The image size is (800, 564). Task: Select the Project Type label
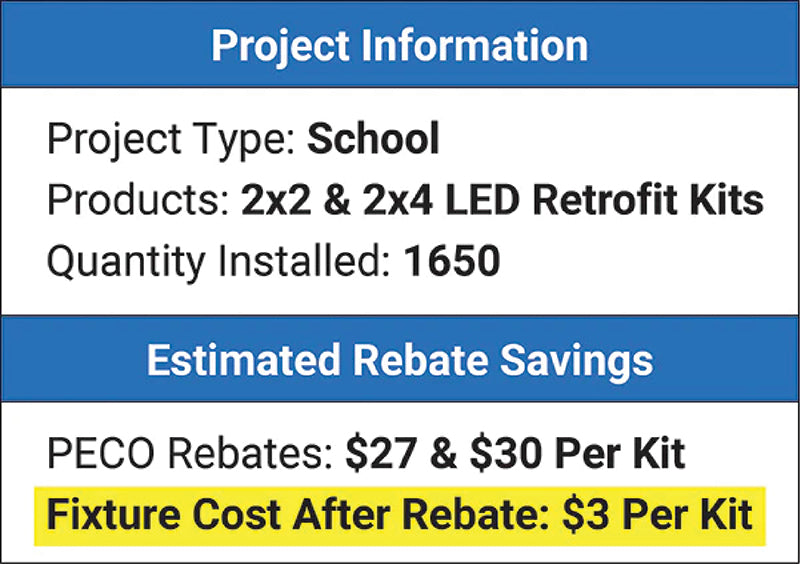[171, 139]
